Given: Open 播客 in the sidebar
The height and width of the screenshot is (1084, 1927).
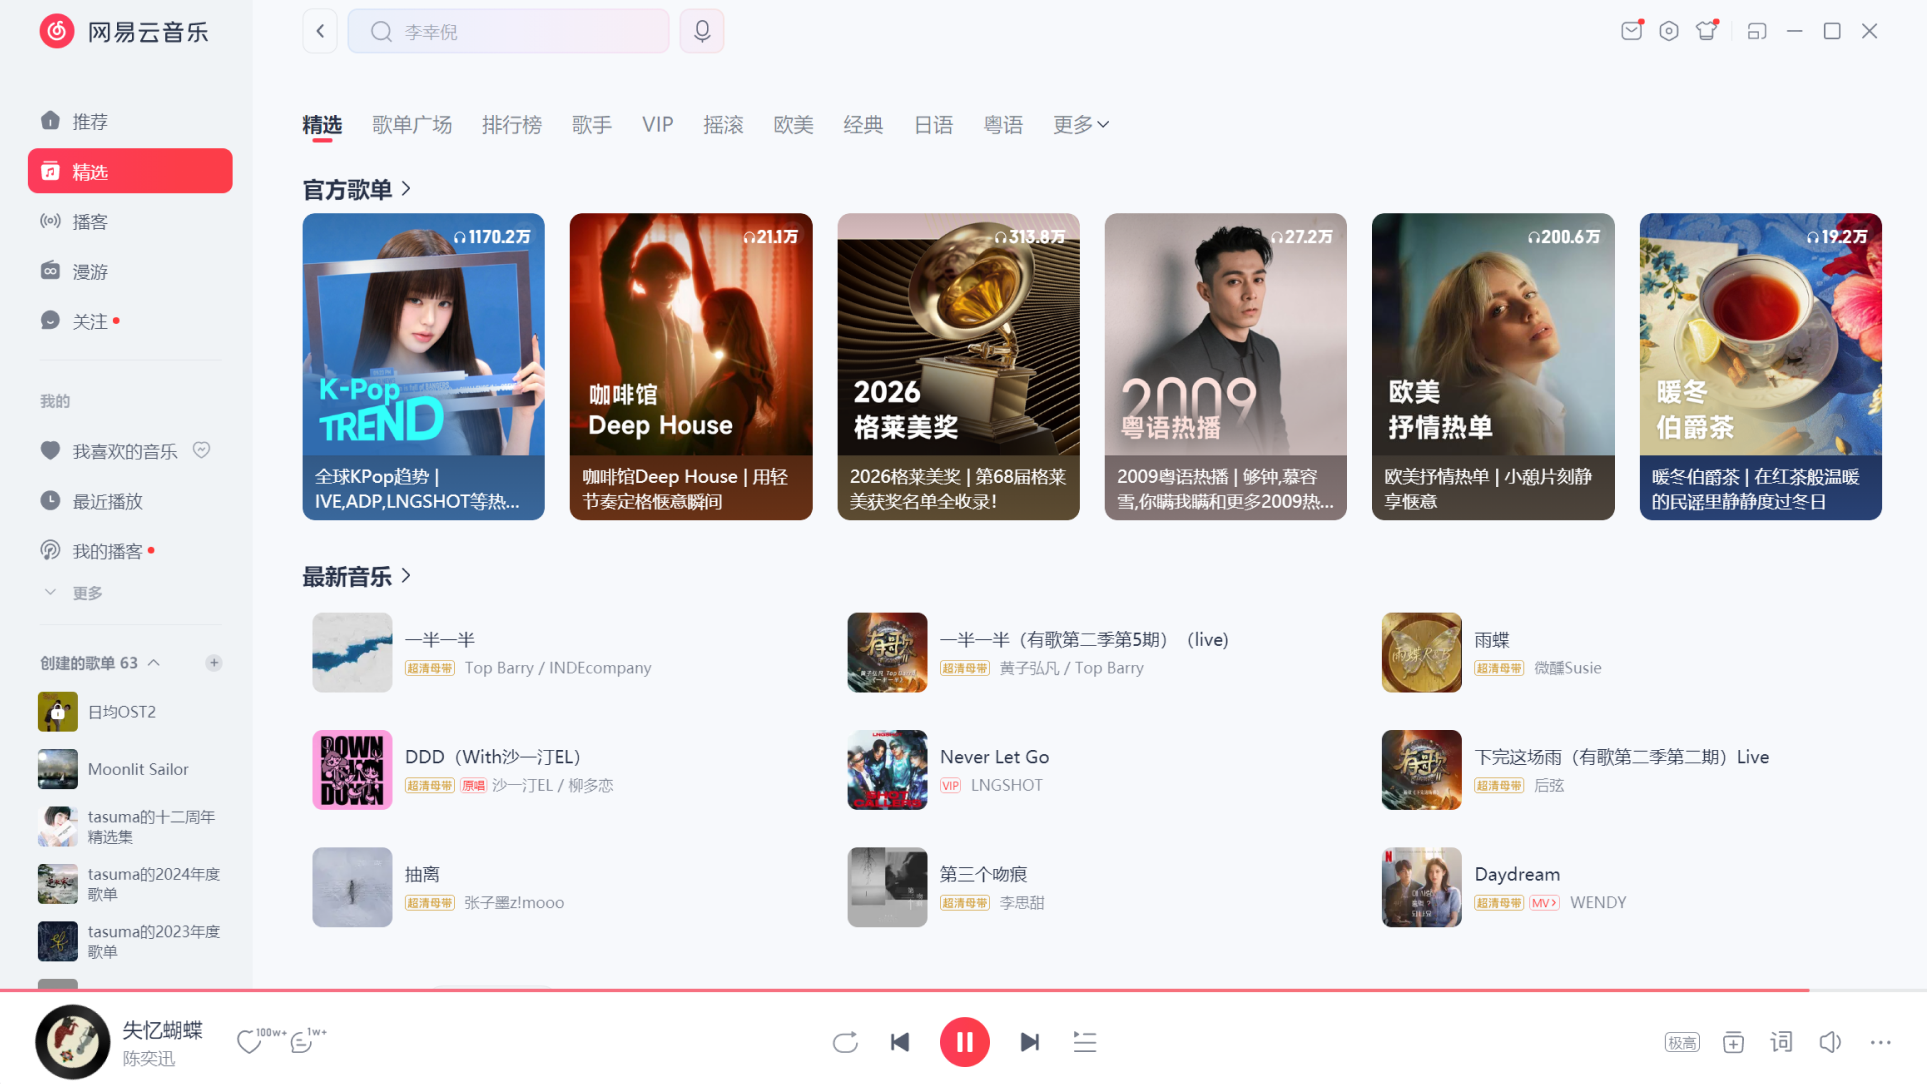Looking at the screenshot, I should point(130,221).
